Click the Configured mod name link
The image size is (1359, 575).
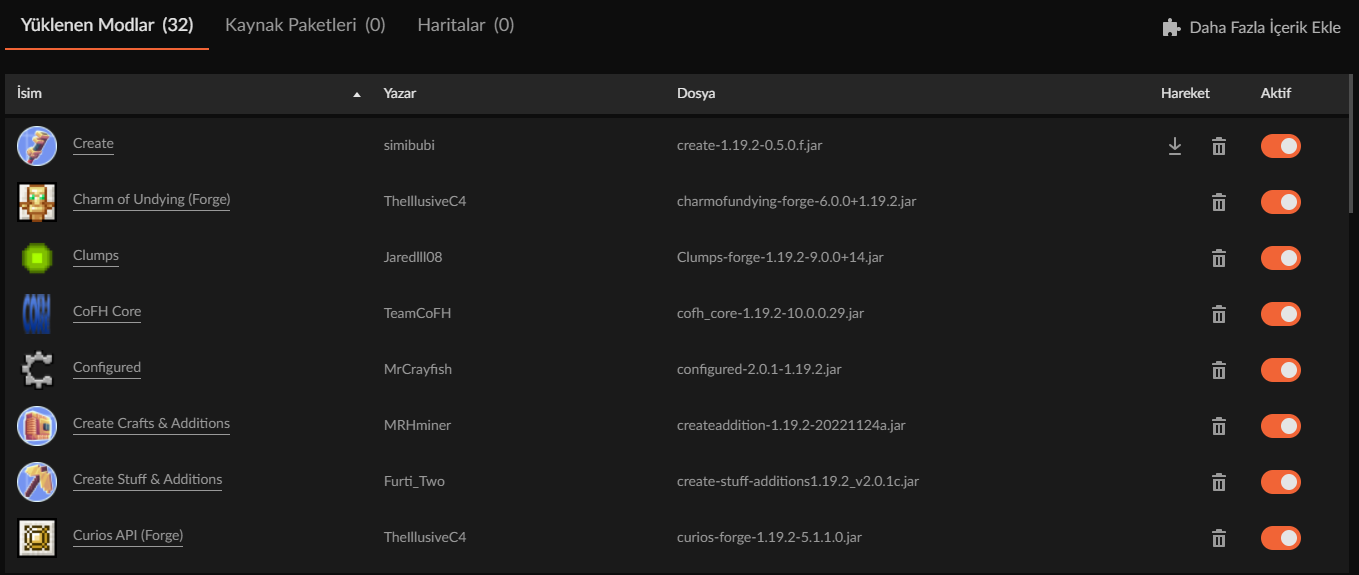(x=107, y=367)
